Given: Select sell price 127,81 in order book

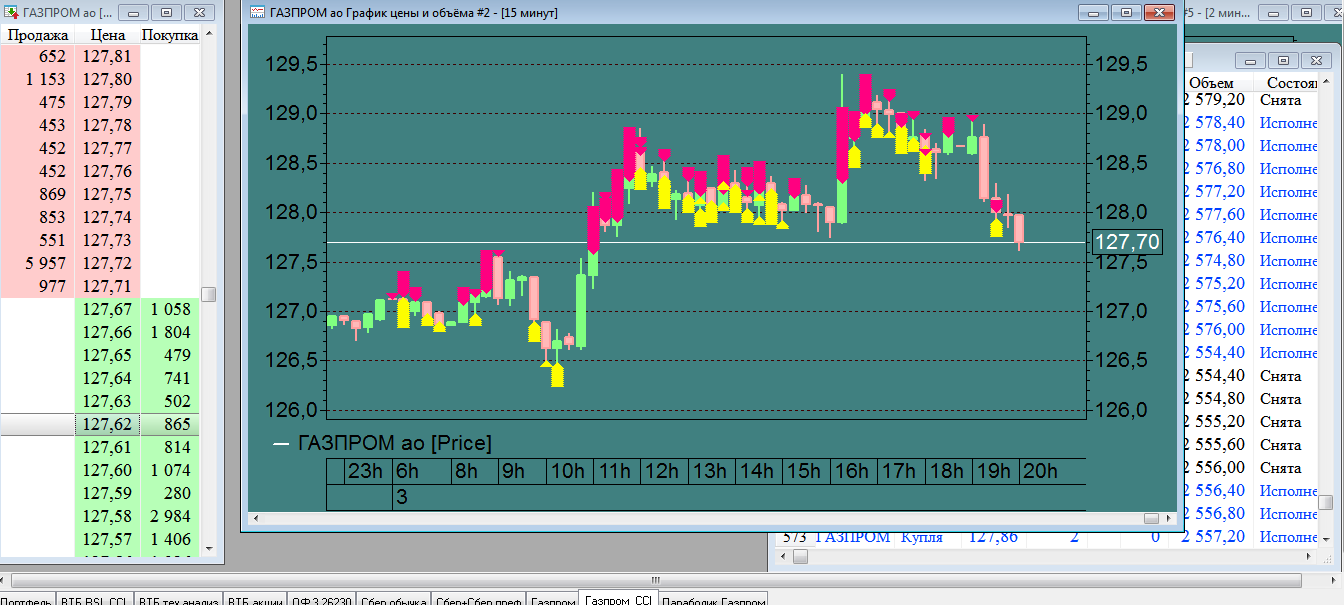Looking at the screenshot, I should pyautogui.click(x=107, y=57).
